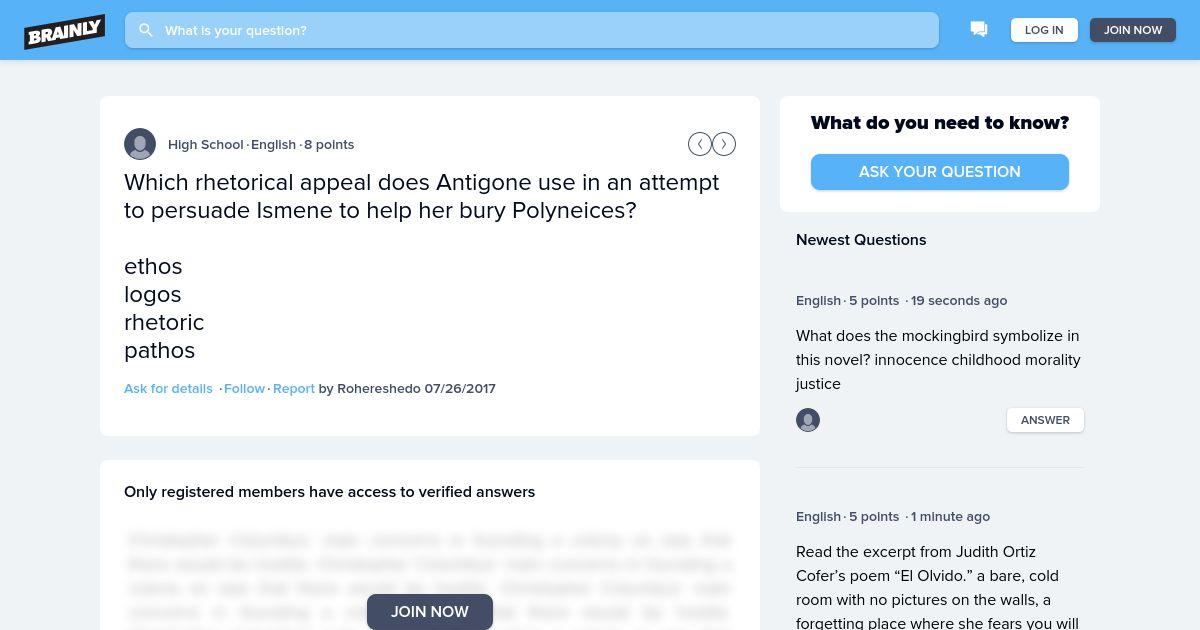Go to previous question arrow
The height and width of the screenshot is (630, 1200).
(x=700, y=144)
